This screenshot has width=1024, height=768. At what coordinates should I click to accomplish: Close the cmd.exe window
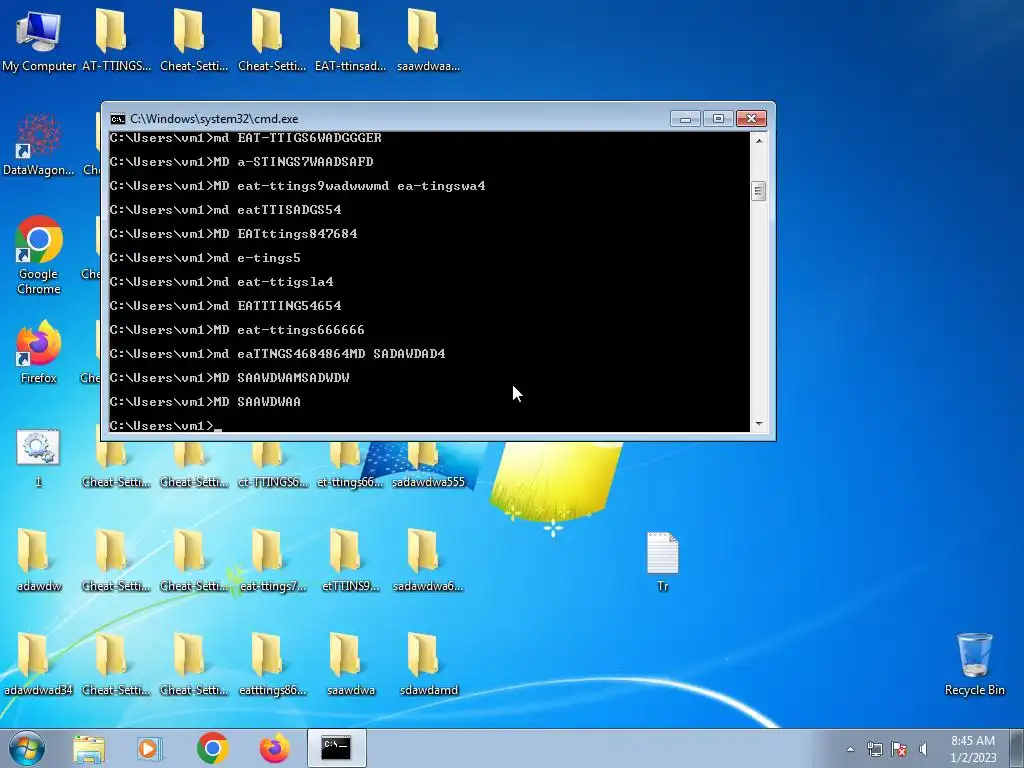pos(751,119)
